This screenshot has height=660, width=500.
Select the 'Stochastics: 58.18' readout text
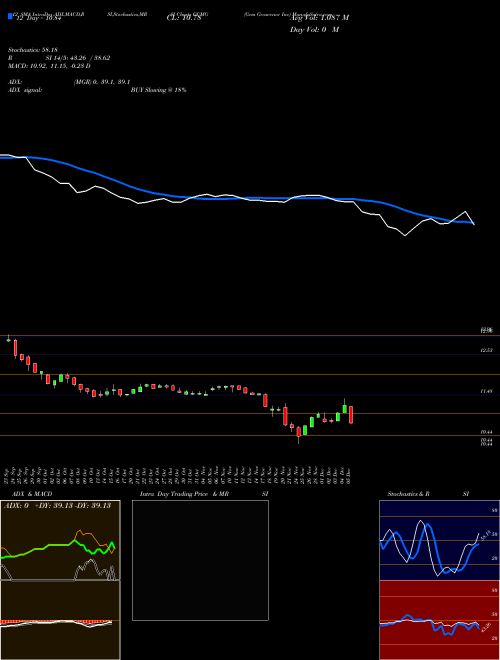click(32, 50)
